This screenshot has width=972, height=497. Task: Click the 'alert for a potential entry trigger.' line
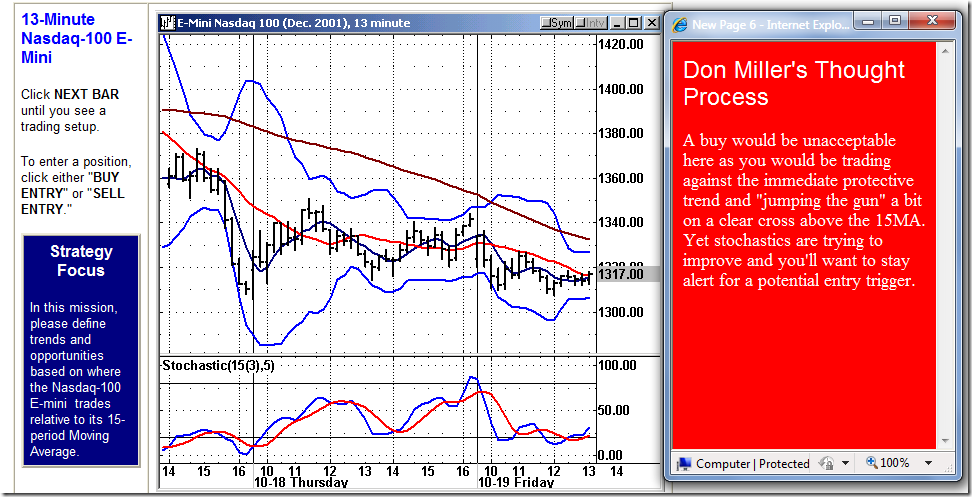pos(798,281)
